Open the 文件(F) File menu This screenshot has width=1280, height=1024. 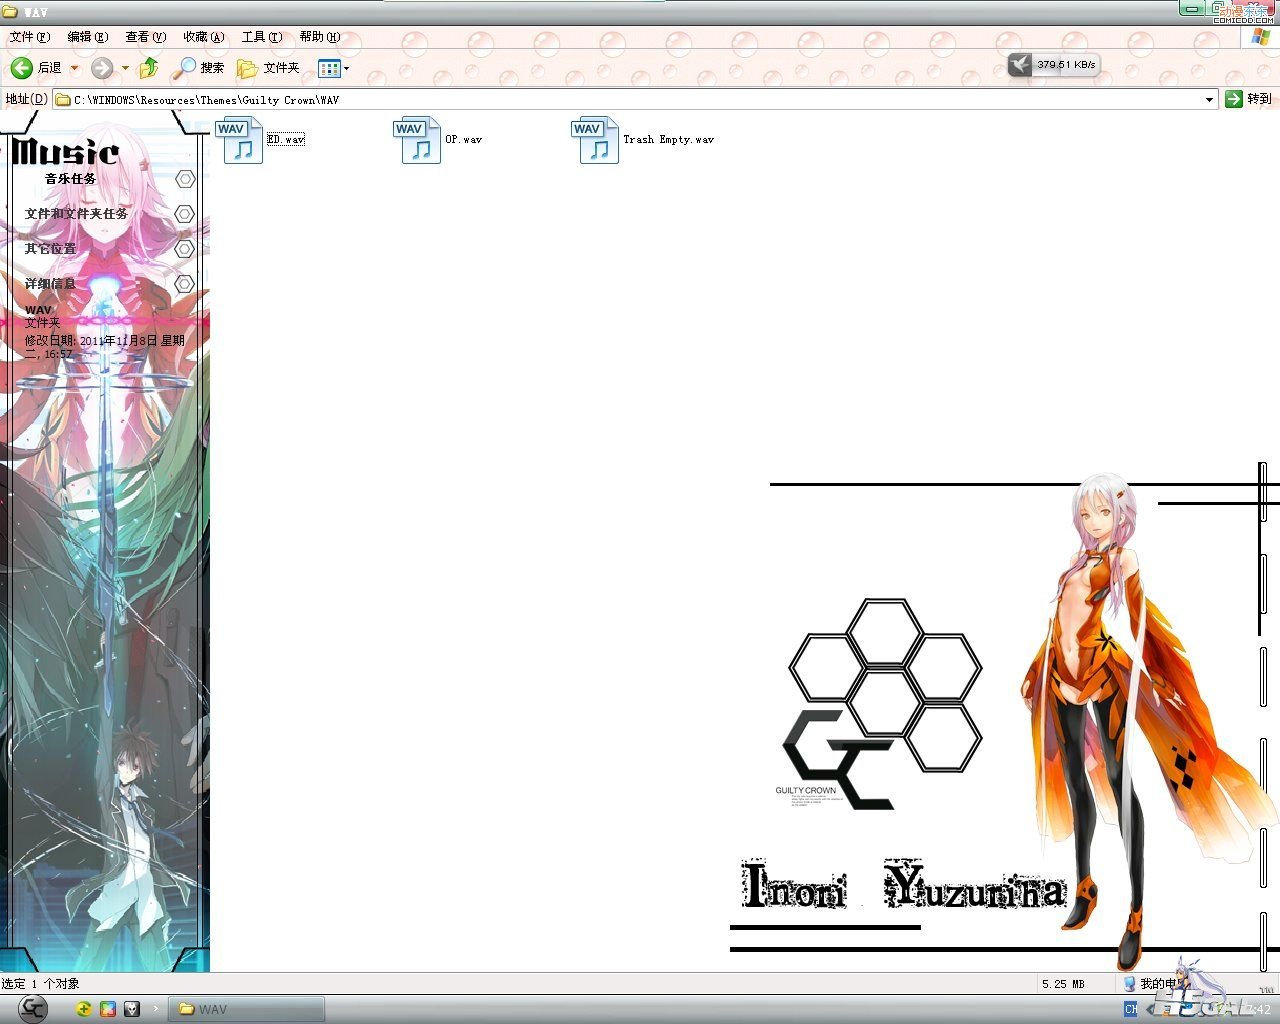tap(29, 37)
